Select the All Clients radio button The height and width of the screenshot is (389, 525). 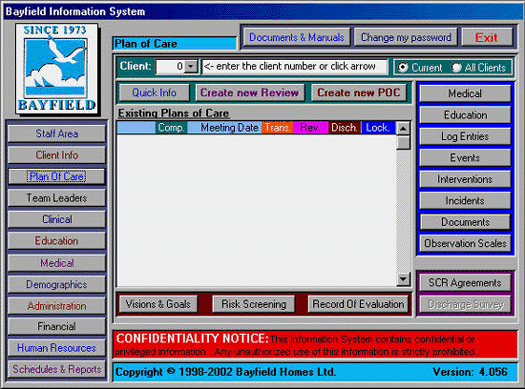(456, 67)
